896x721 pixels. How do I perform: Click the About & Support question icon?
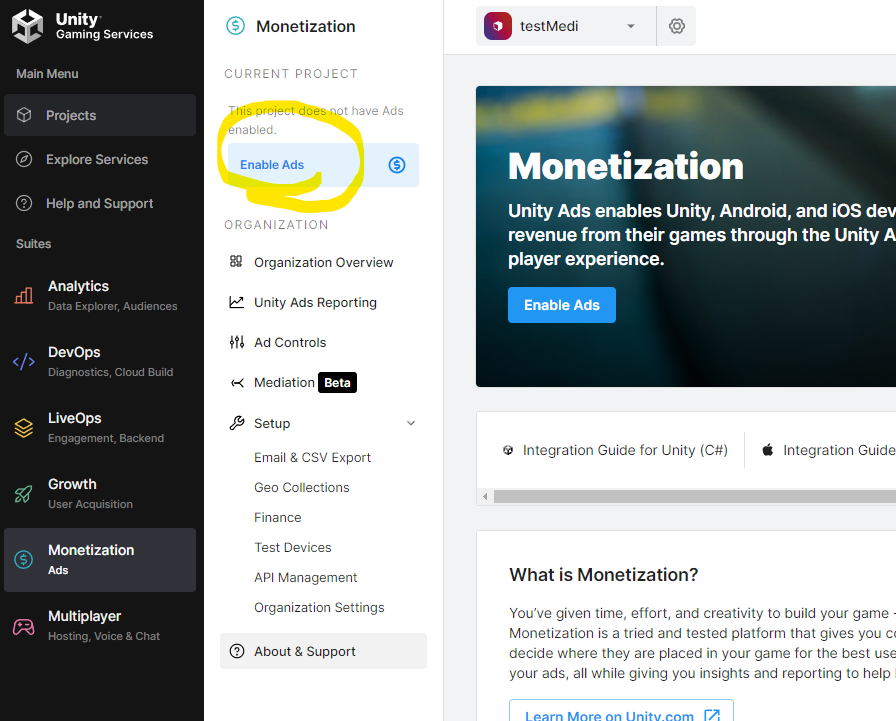point(237,651)
